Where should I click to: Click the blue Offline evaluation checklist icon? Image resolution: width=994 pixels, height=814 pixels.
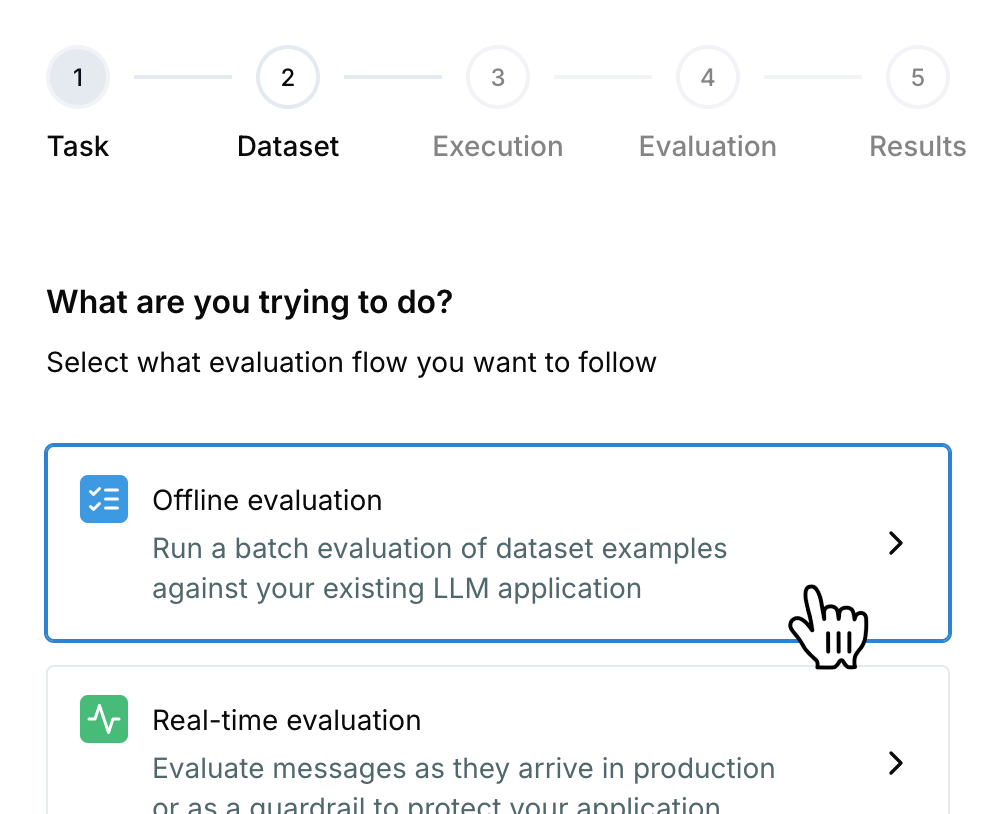(104, 499)
